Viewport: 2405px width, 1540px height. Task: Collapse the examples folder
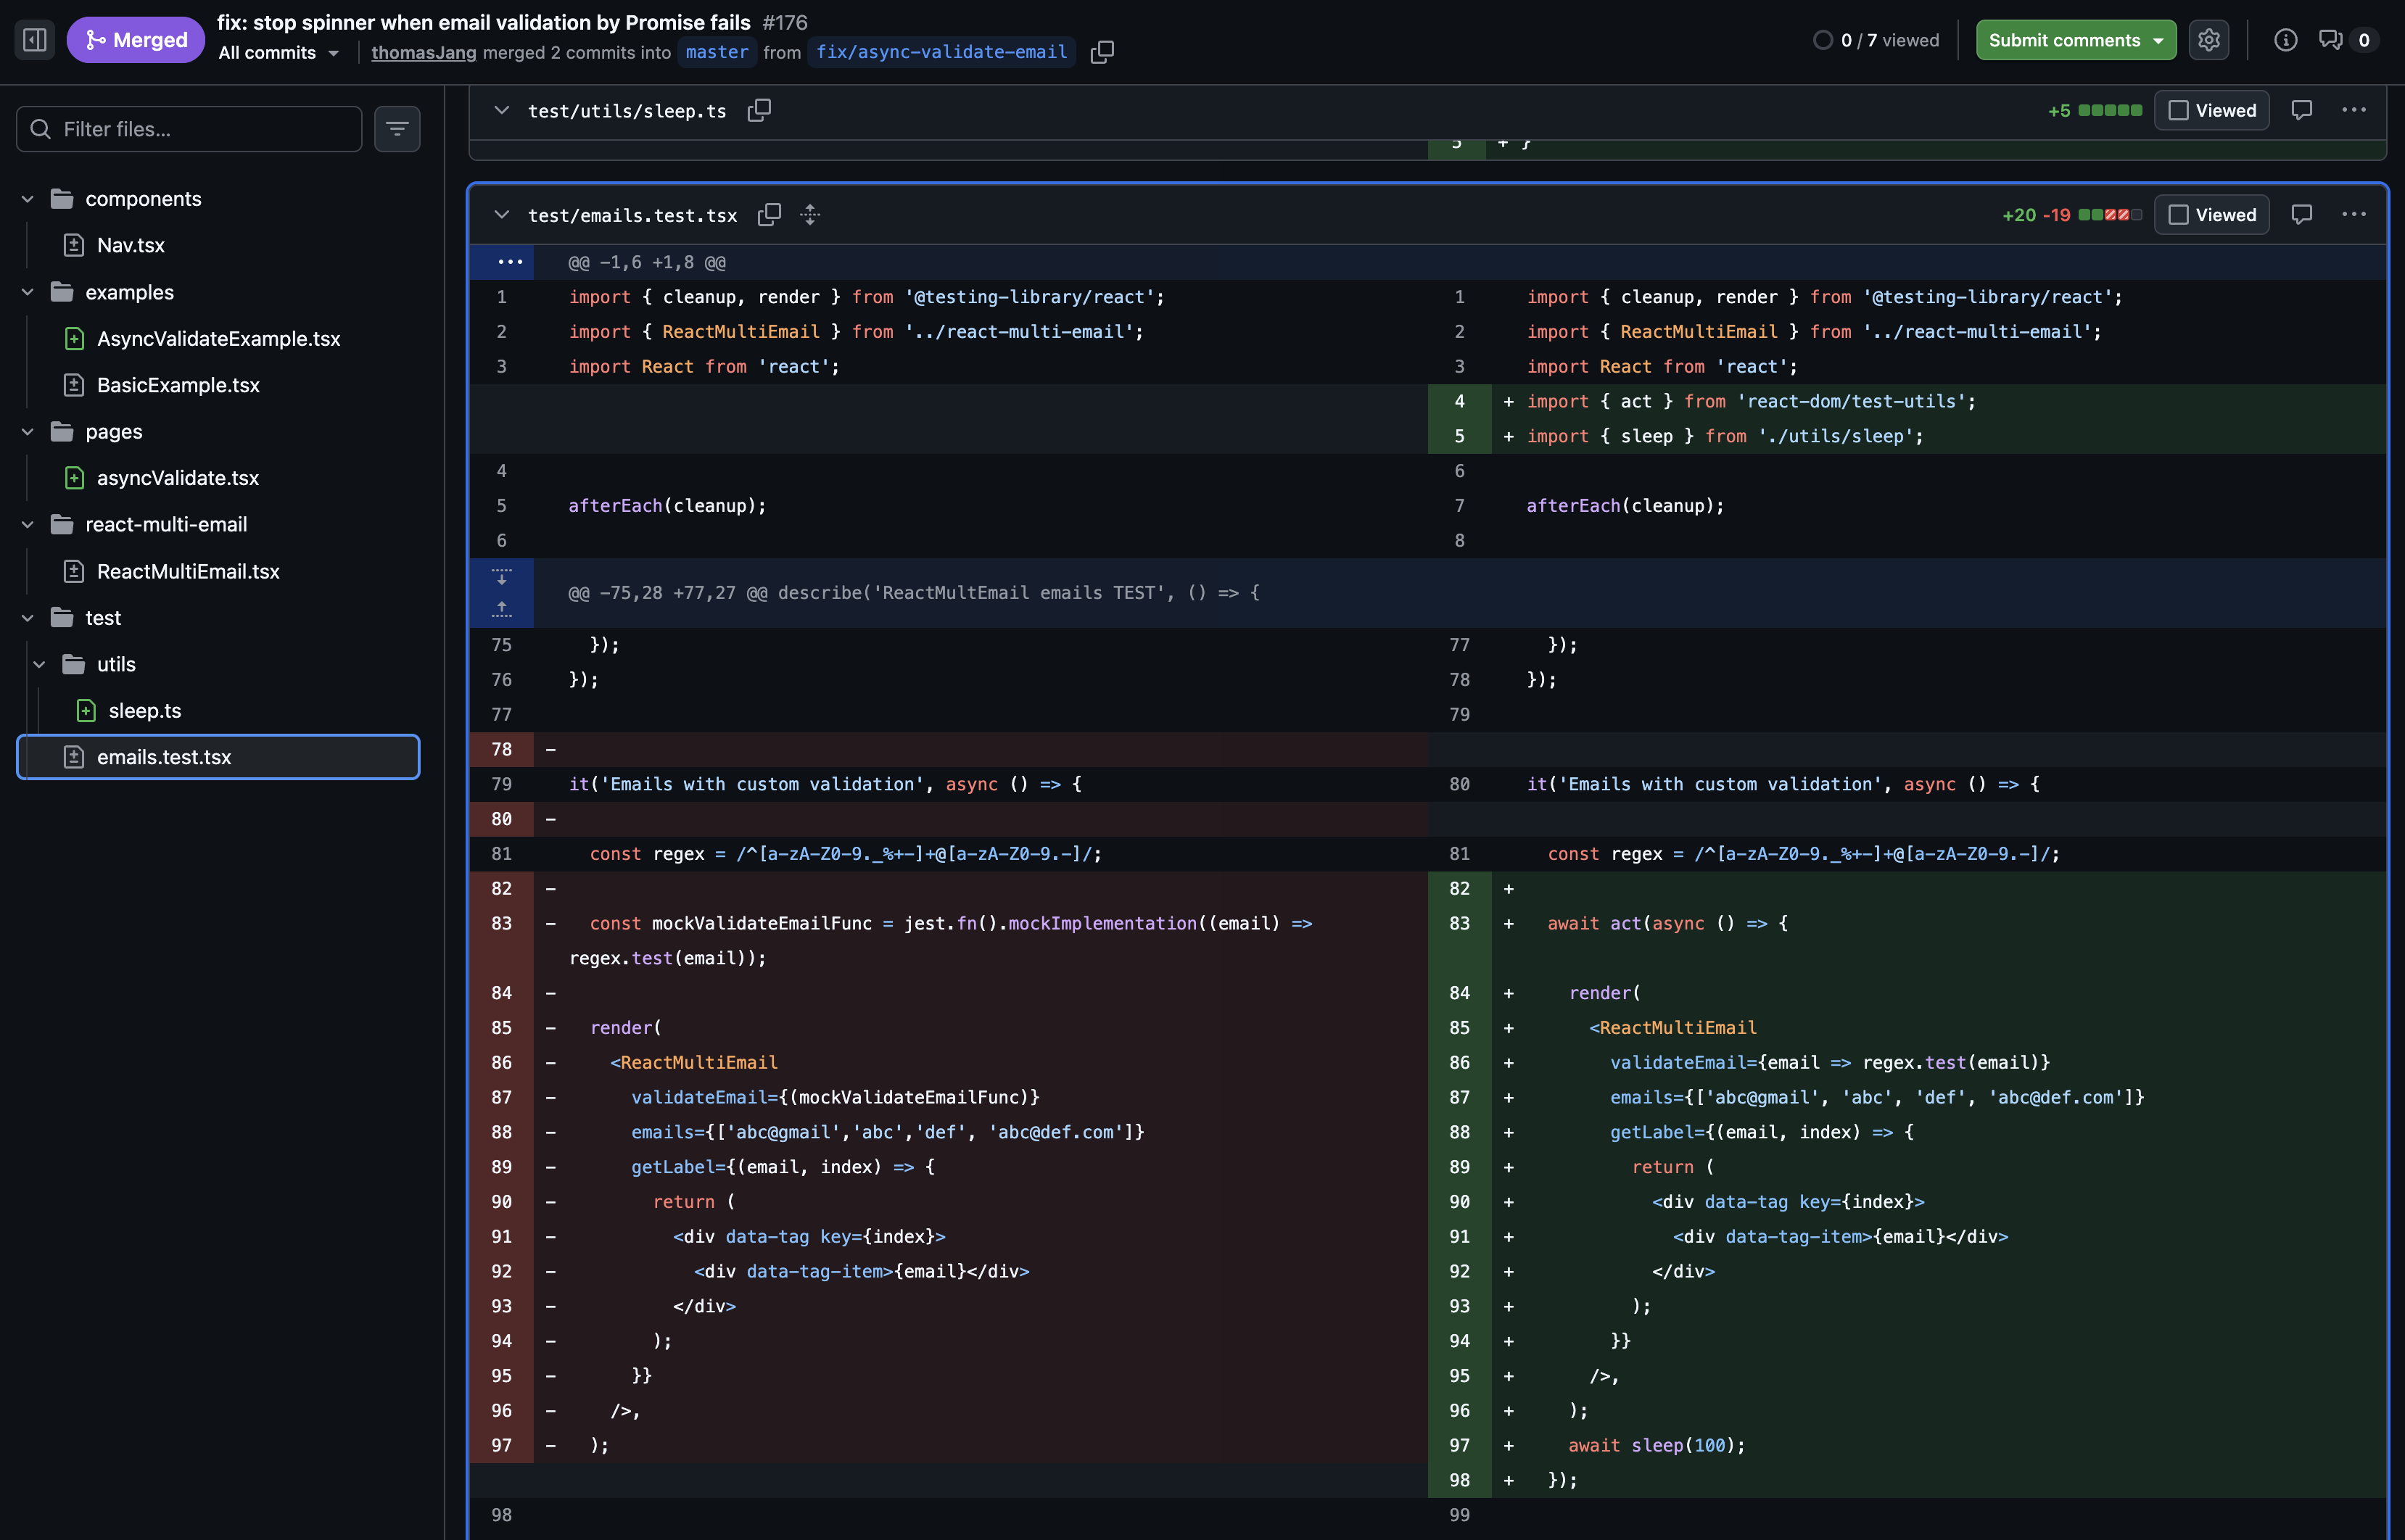[x=28, y=292]
